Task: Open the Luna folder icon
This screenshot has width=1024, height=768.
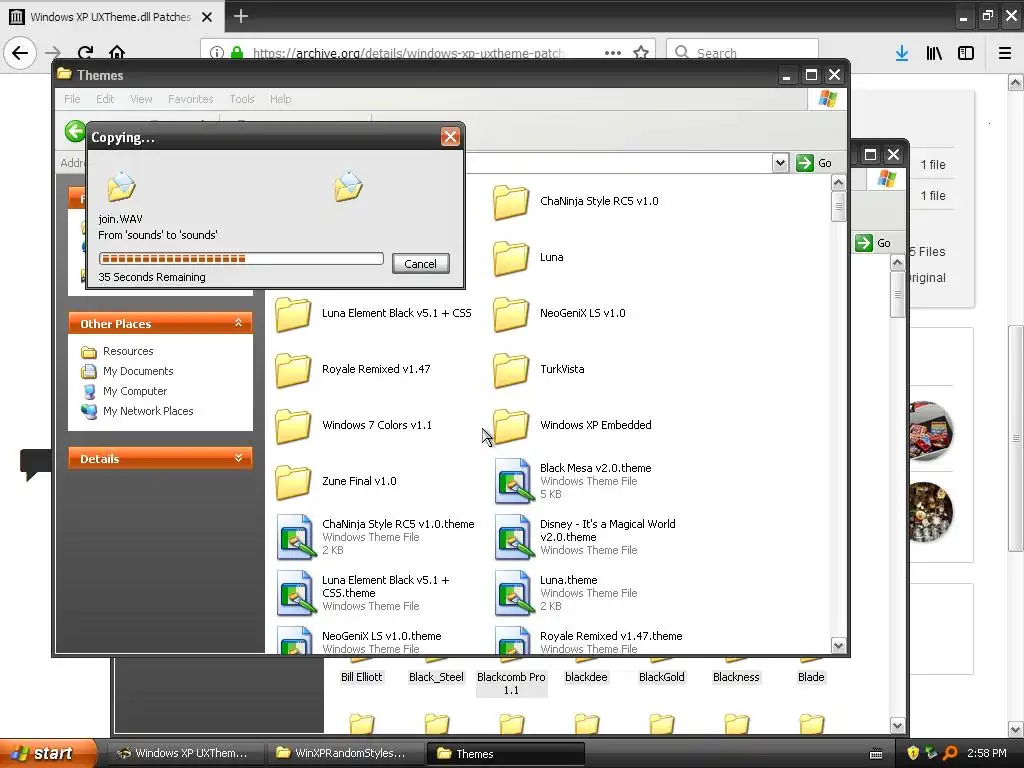Action: [511, 258]
